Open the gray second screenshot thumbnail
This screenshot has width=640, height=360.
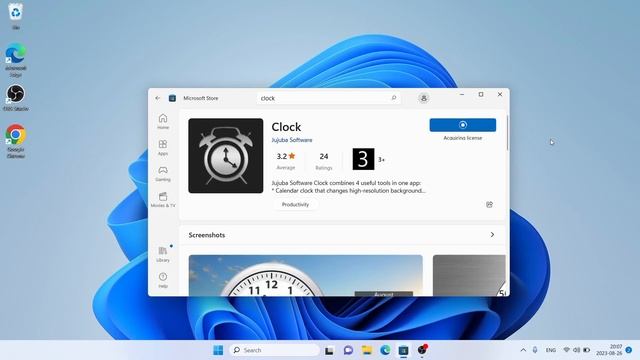coord(469,276)
